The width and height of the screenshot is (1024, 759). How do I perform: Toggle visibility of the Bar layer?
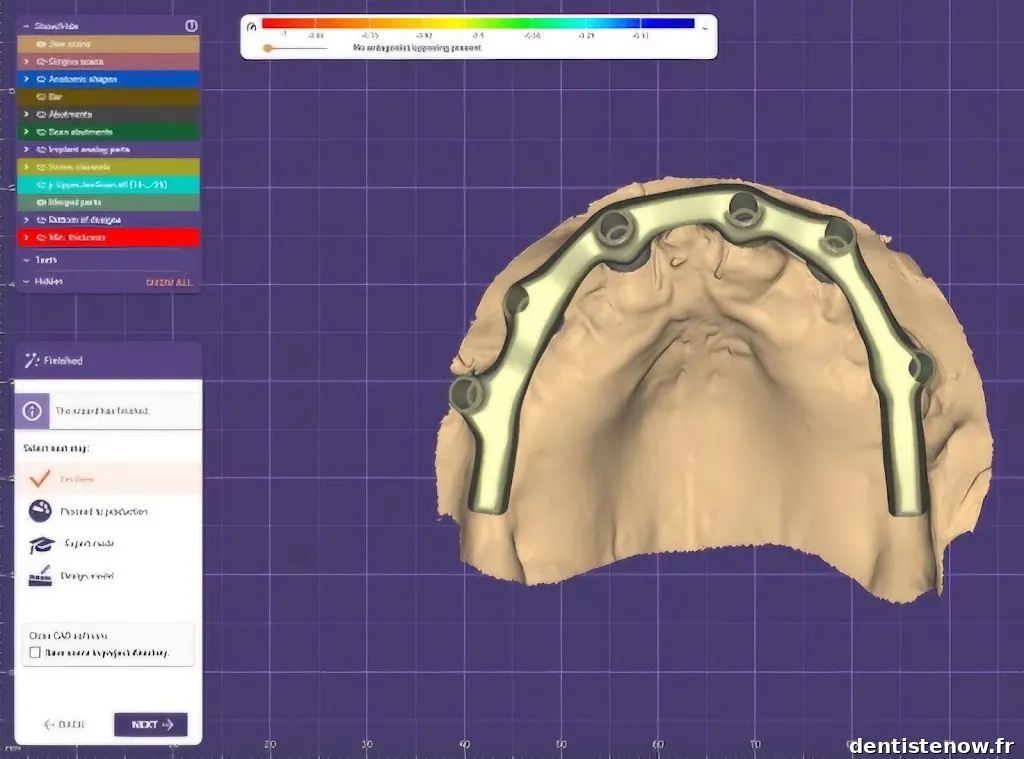41,97
